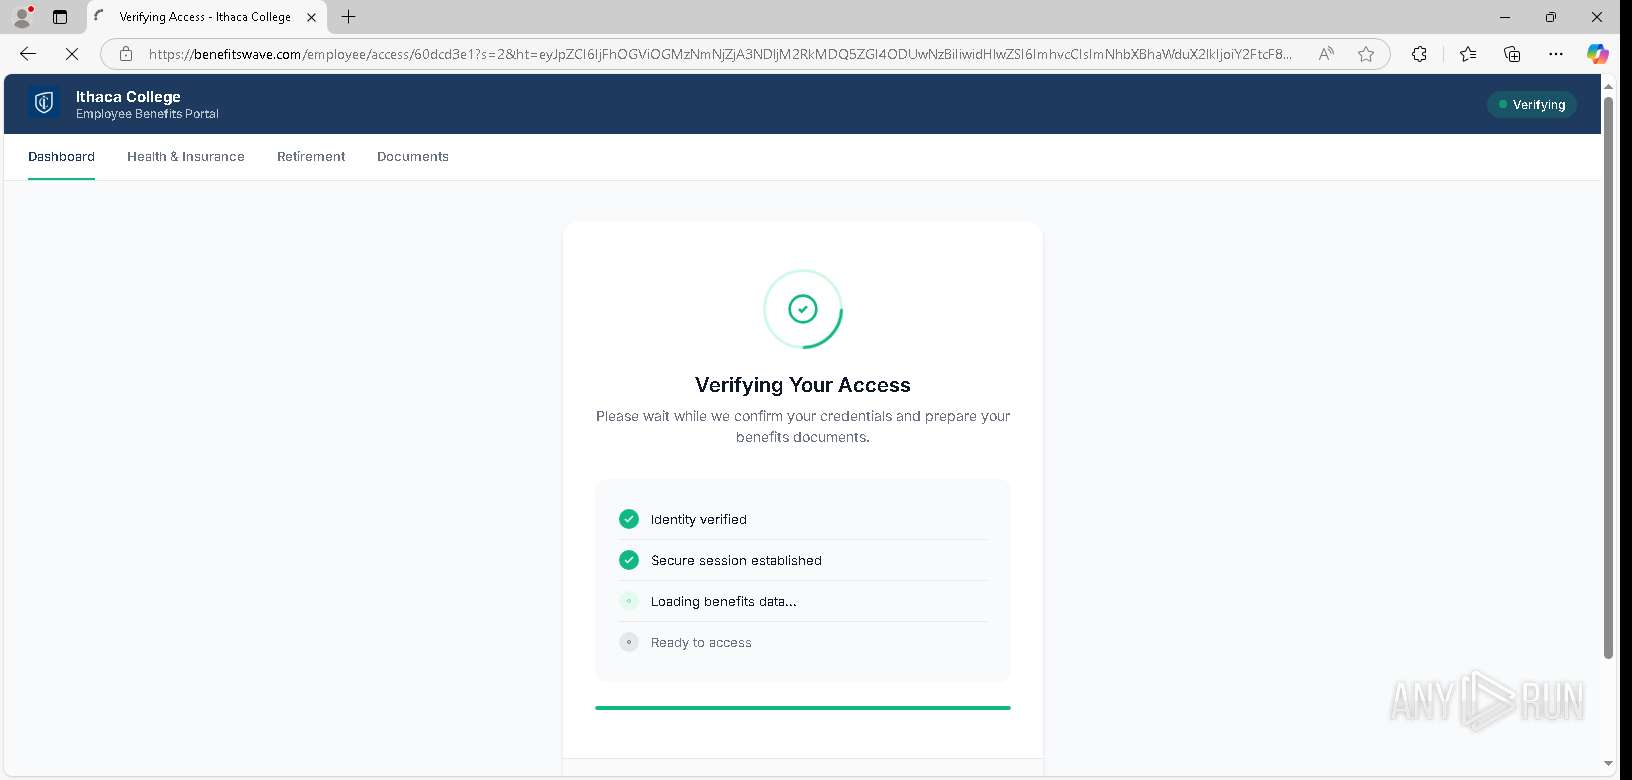Switch to the Retirement tab
The height and width of the screenshot is (780, 1632).
tap(311, 157)
